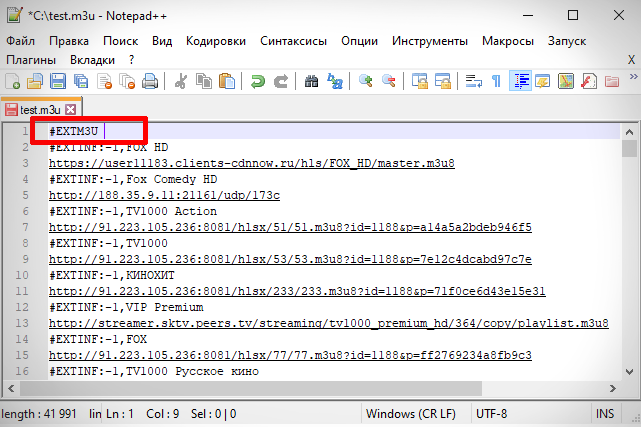Image resolution: width=641 pixels, height=427 pixels.
Task: Click text '#EXTINF:-1,Fox Comedy HD'
Action: 133,179
